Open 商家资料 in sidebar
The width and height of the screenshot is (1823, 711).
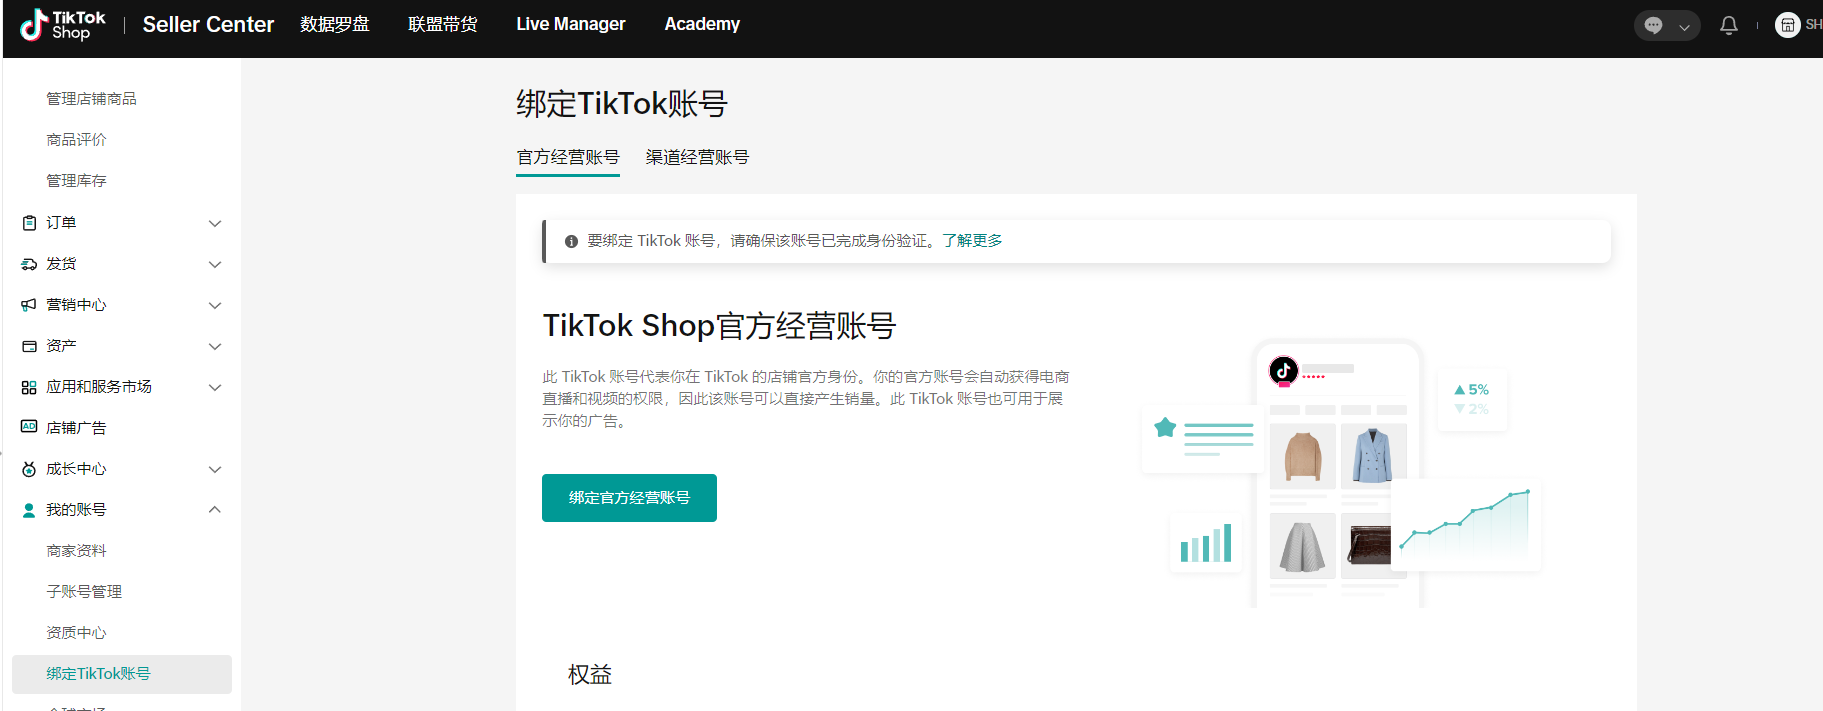click(x=76, y=551)
